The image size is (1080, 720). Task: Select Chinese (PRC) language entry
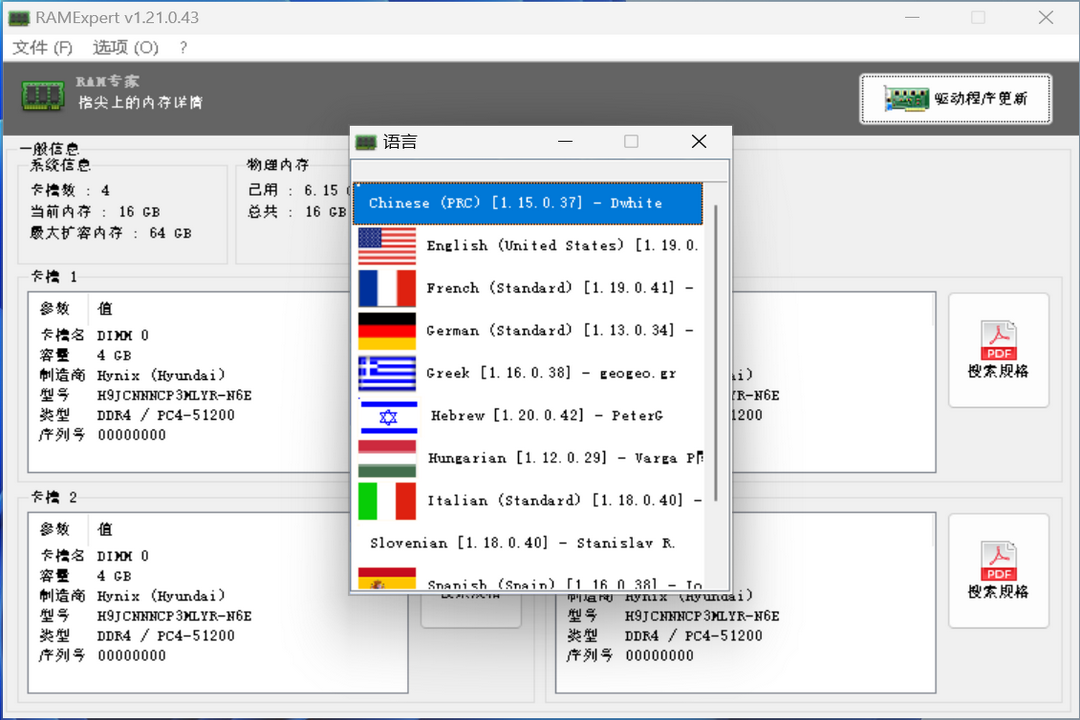[528, 203]
